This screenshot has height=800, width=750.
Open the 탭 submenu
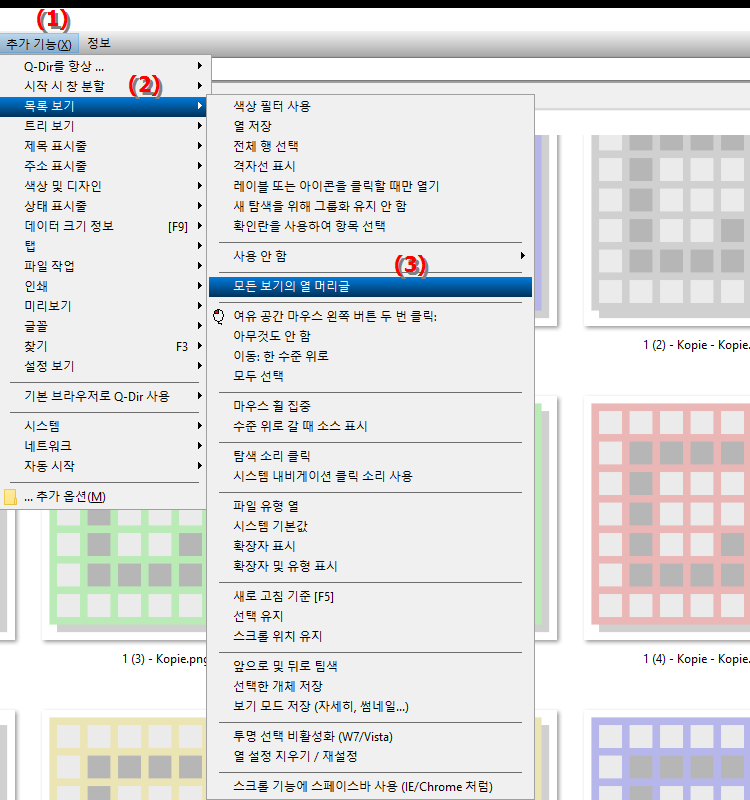pyautogui.click(x=105, y=246)
